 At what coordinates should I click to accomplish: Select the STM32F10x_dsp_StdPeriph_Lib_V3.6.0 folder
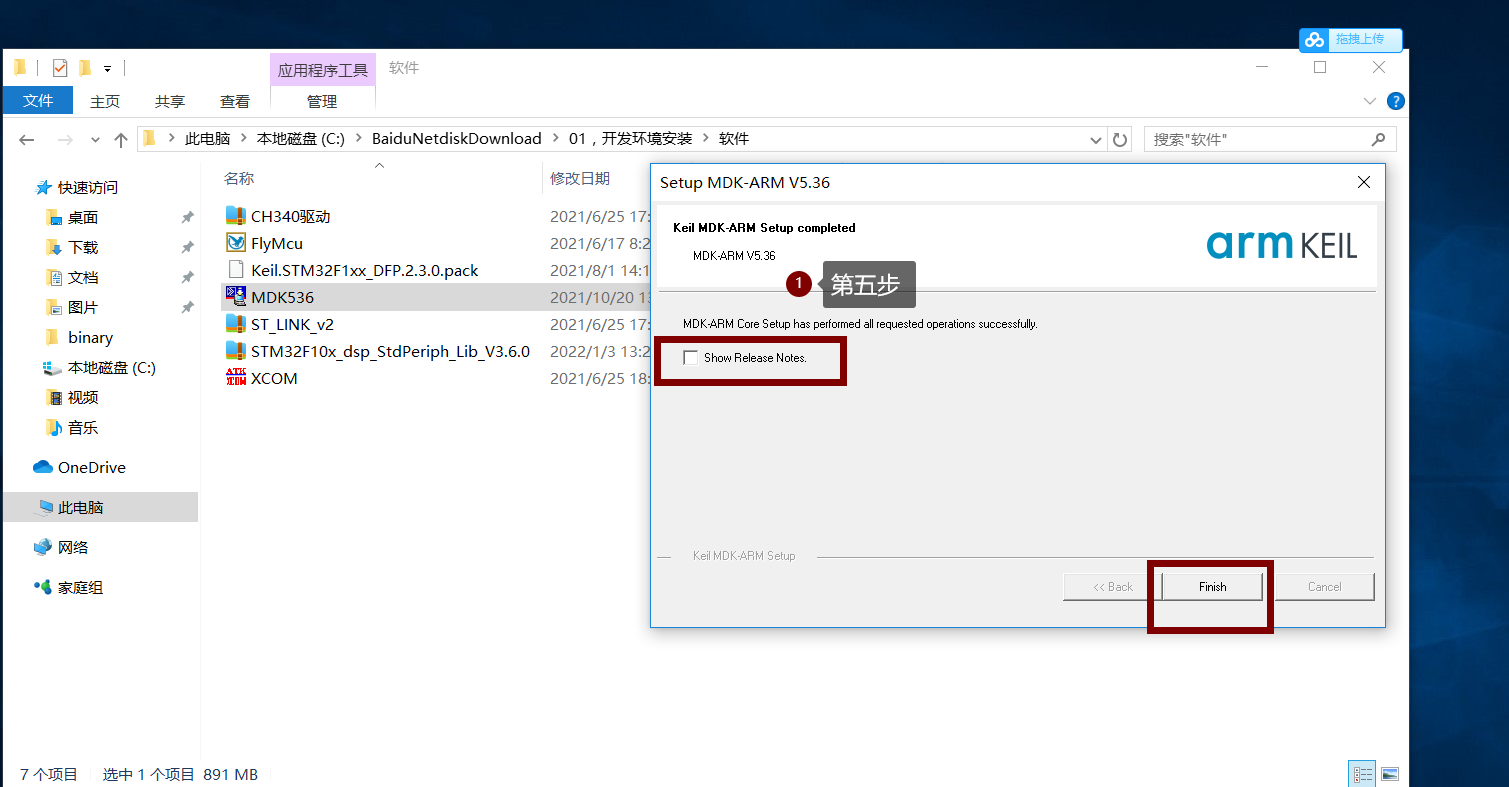(390, 351)
